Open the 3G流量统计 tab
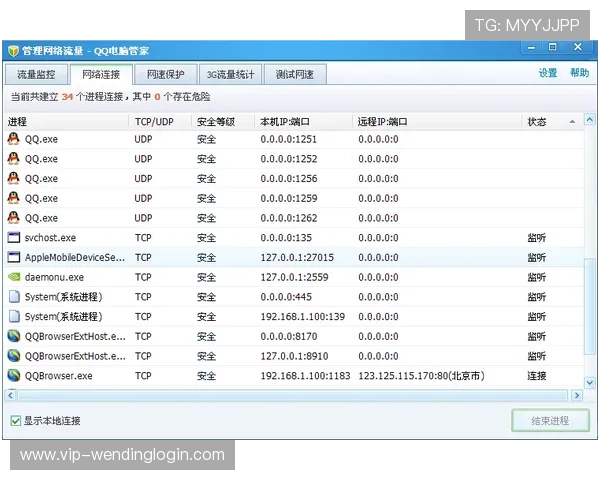The height and width of the screenshot is (480, 600). tap(230, 74)
